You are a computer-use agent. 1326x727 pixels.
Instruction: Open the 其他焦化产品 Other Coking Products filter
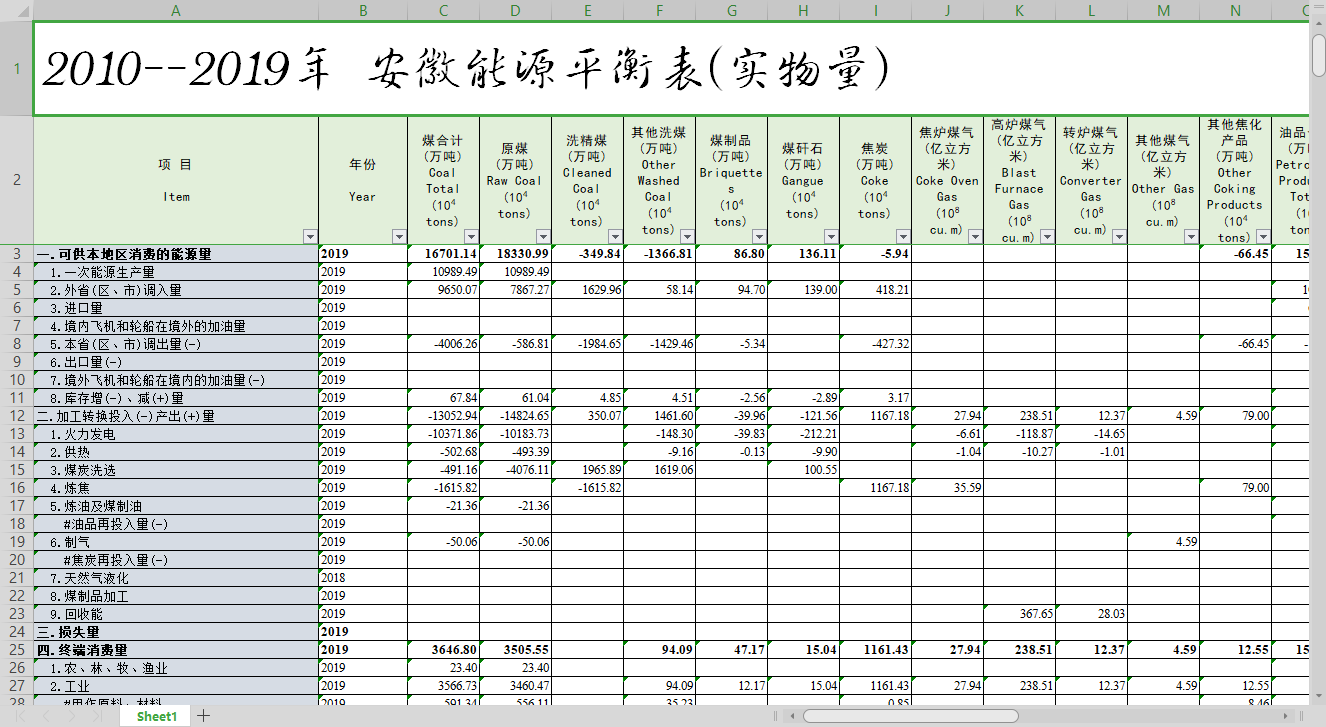coord(1263,237)
